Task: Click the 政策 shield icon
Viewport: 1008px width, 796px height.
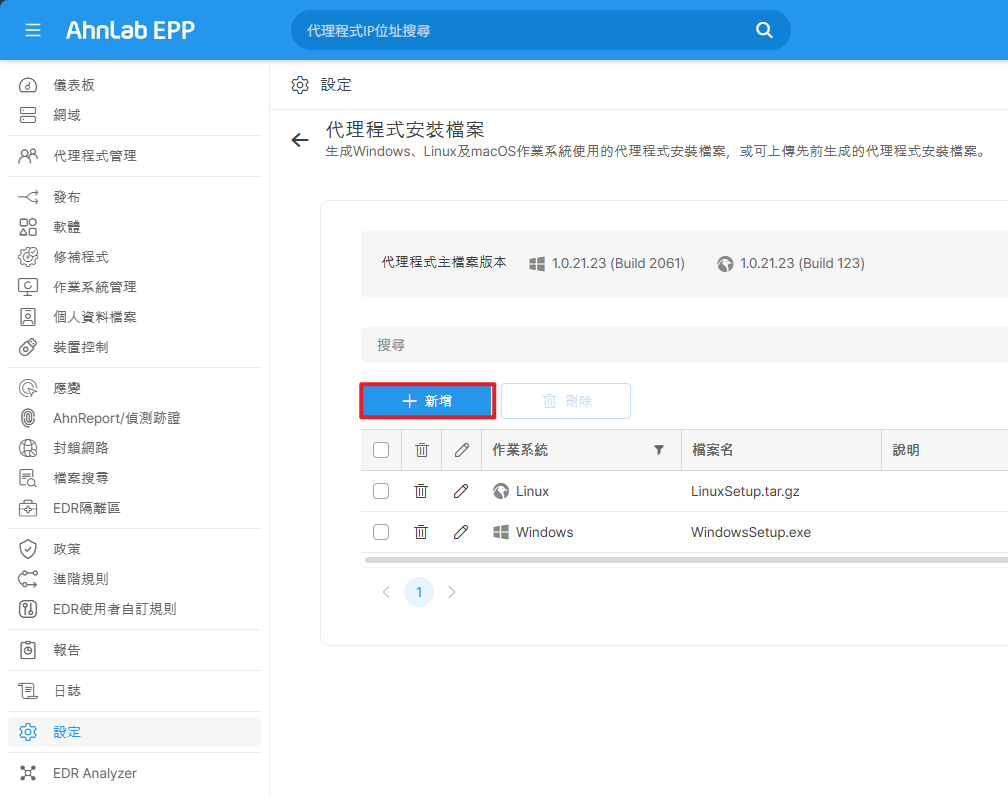Action: tap(28, 549)
